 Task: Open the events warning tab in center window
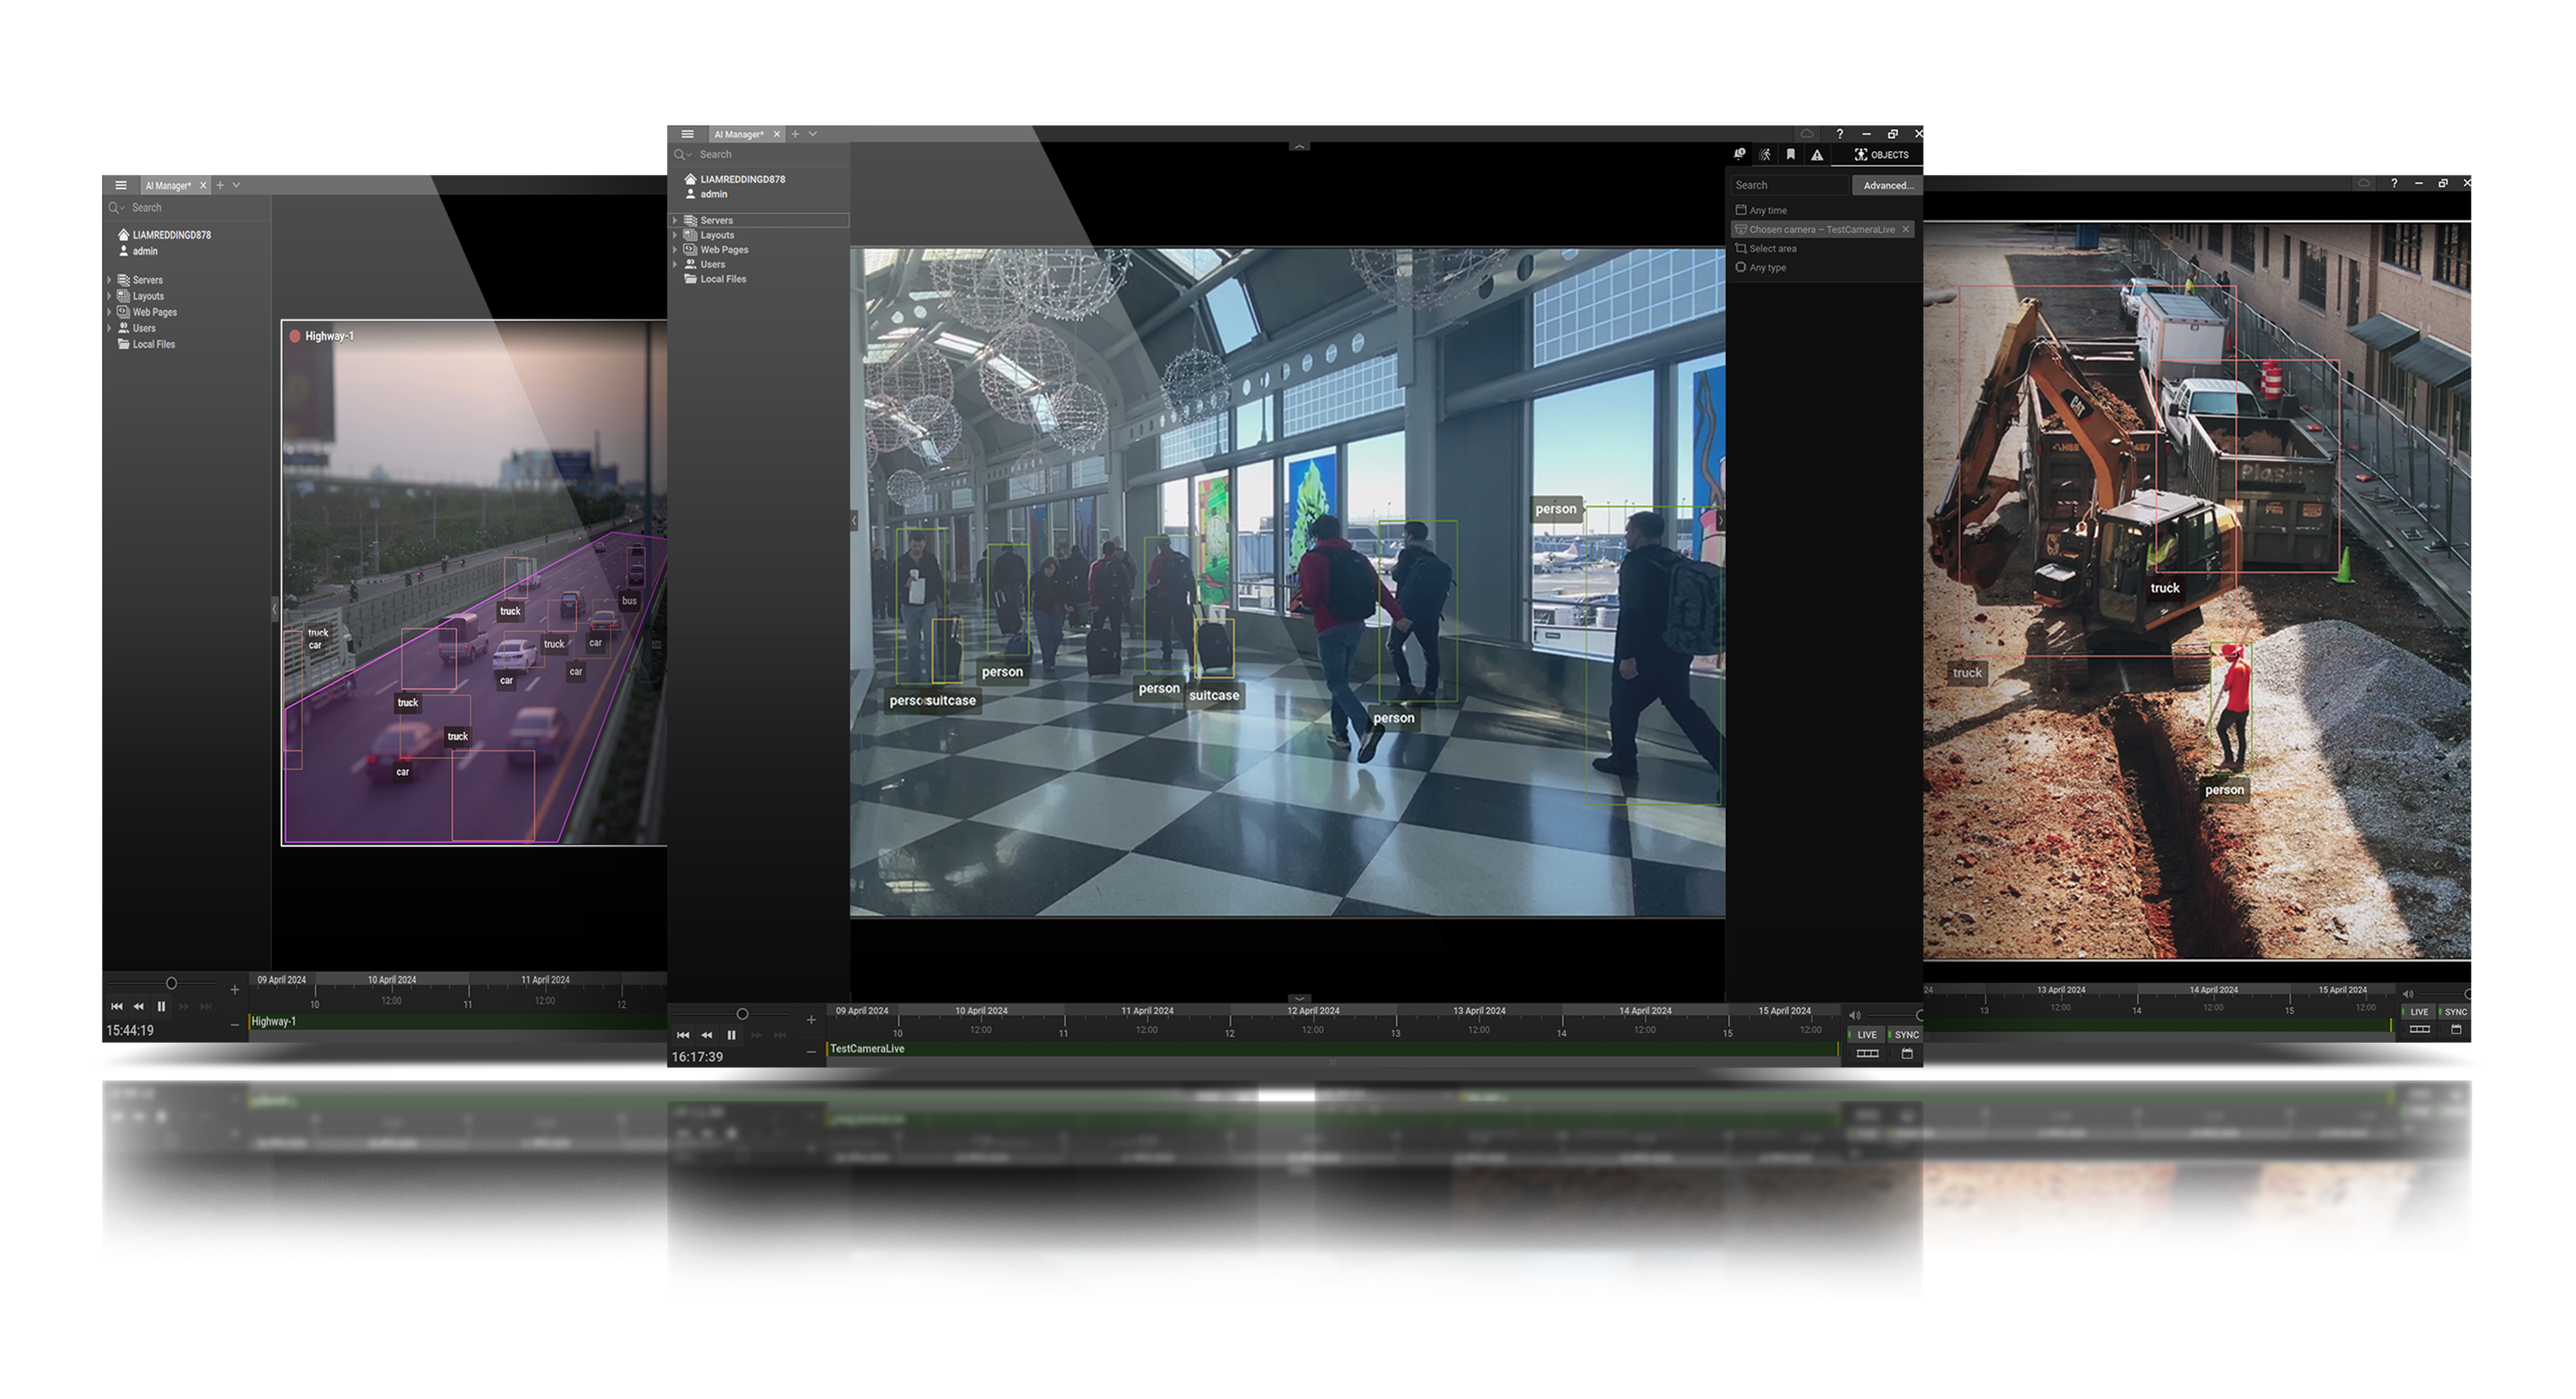coord(1817,154)
